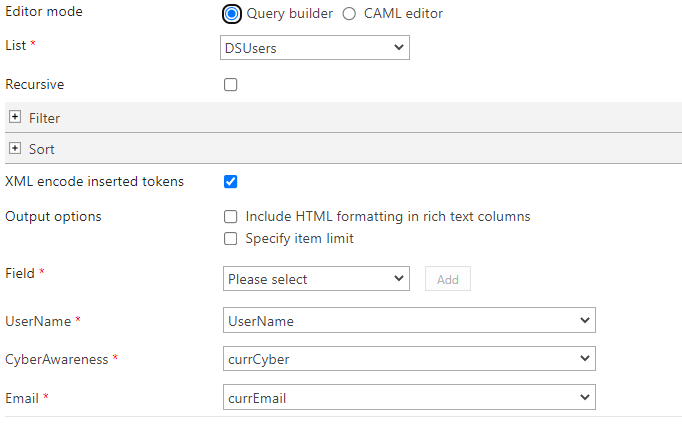682x433 pixels.
Task: Expand the Filter section plus icon
Action: tap(15, 117)
